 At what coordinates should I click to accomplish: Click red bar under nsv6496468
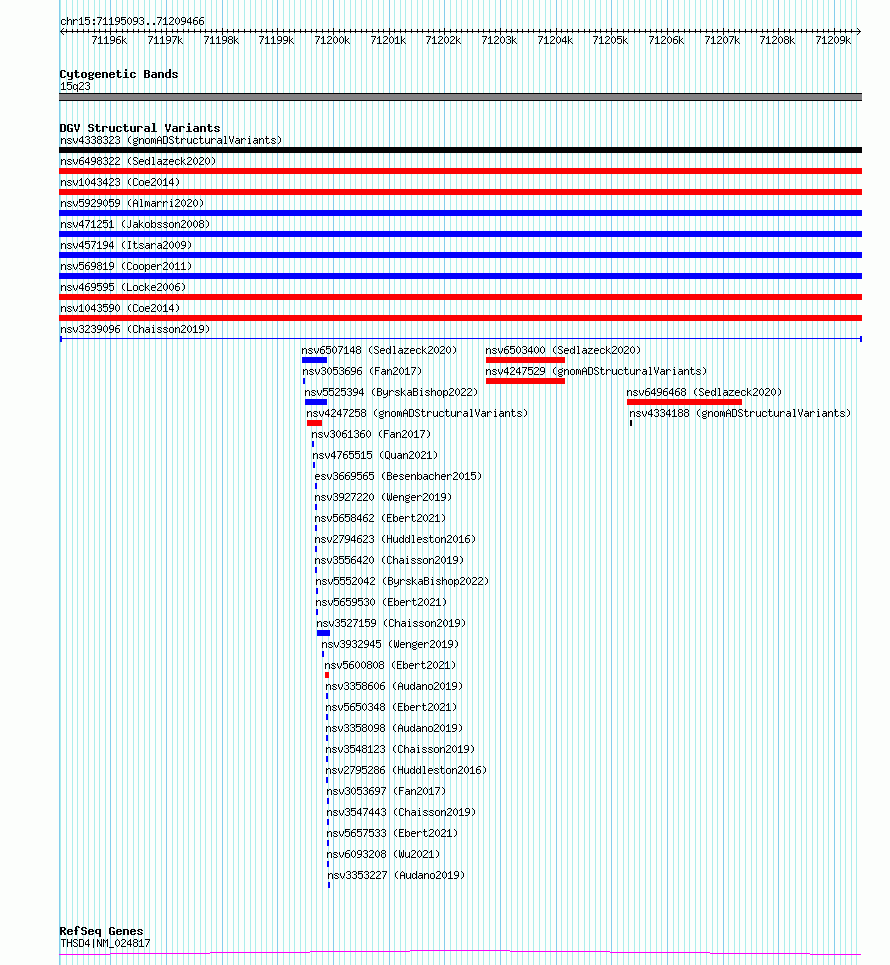point(684,402)
